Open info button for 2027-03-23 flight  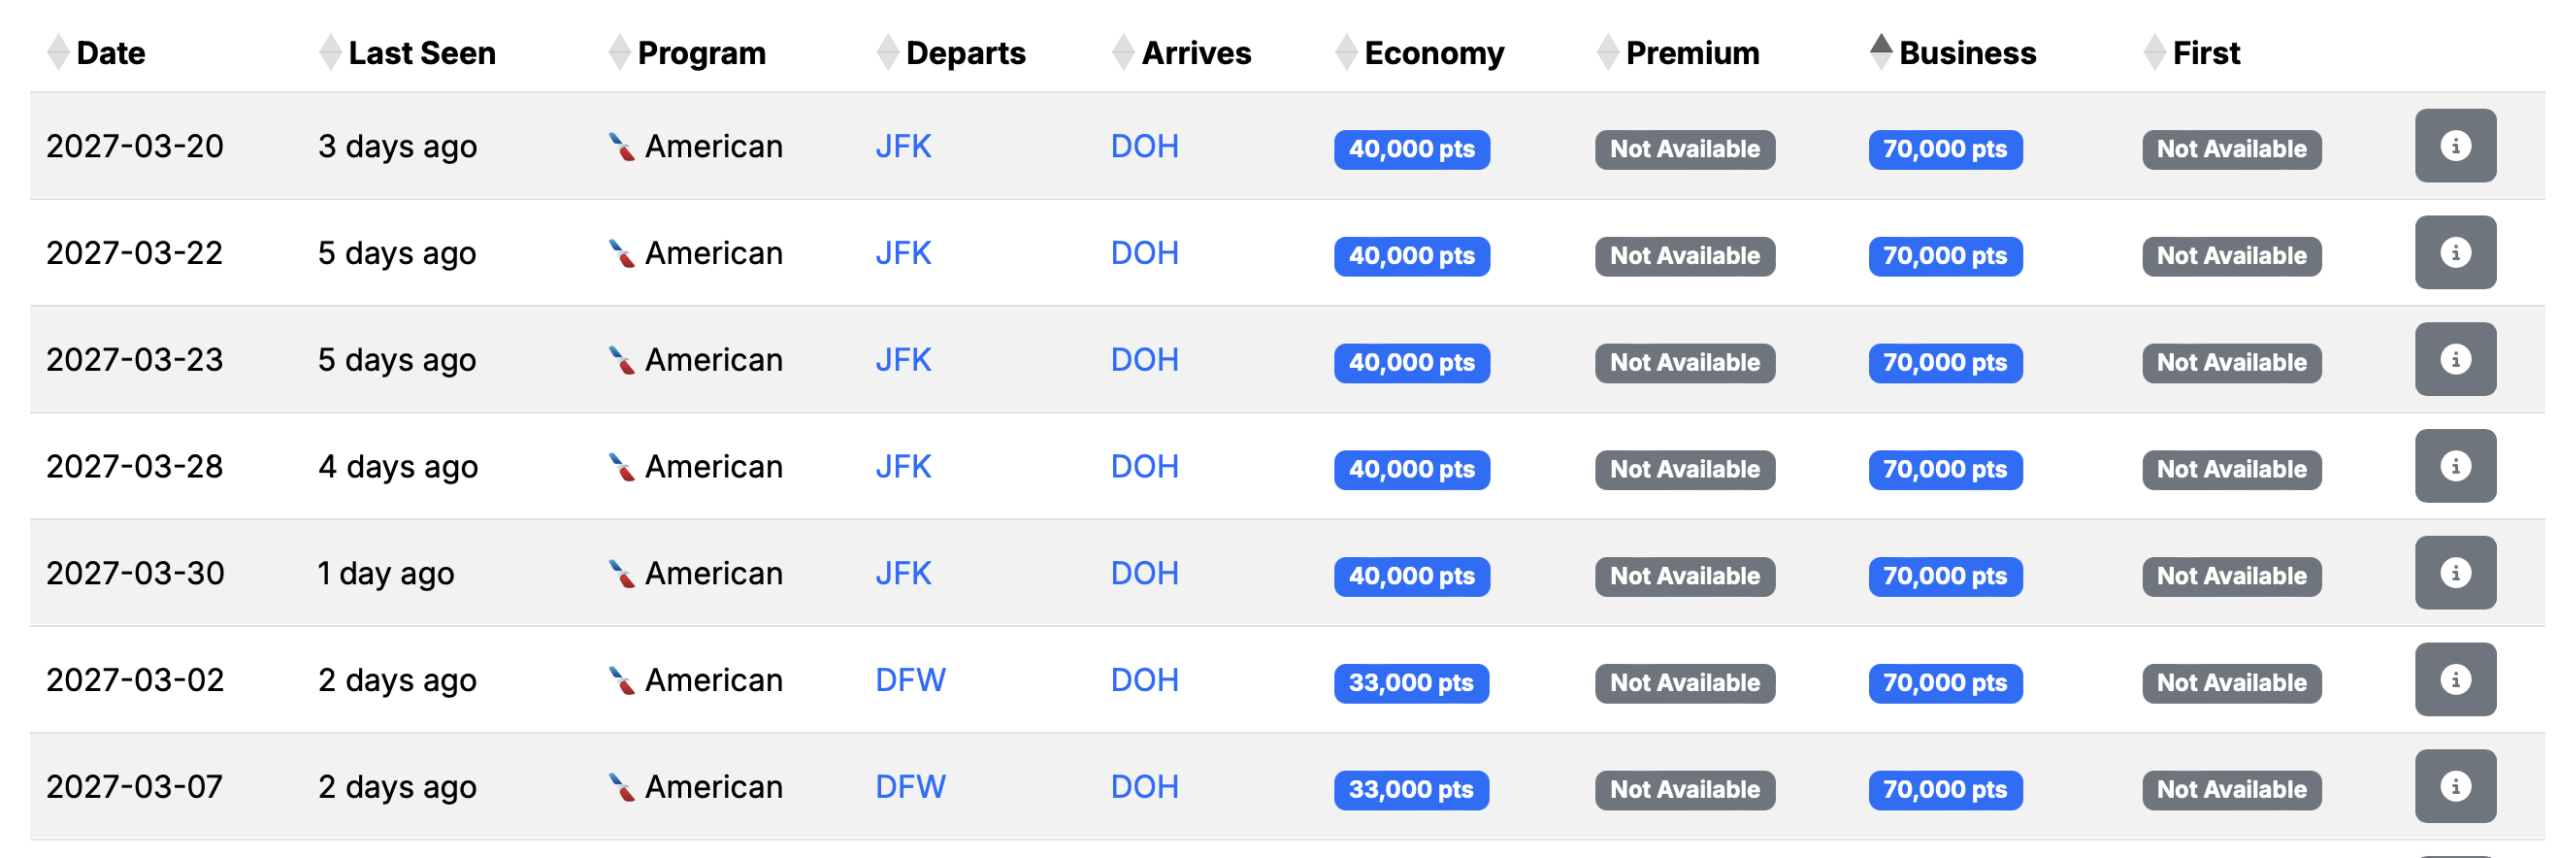(x=2454, y=360)
